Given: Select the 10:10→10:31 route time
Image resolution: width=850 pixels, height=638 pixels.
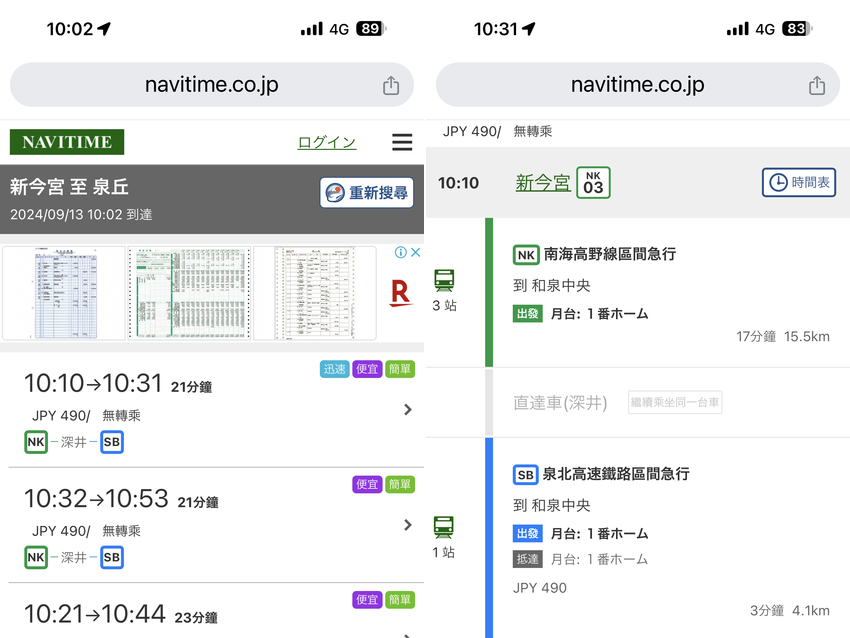Looking at the screenshot, I should [93, 383].
